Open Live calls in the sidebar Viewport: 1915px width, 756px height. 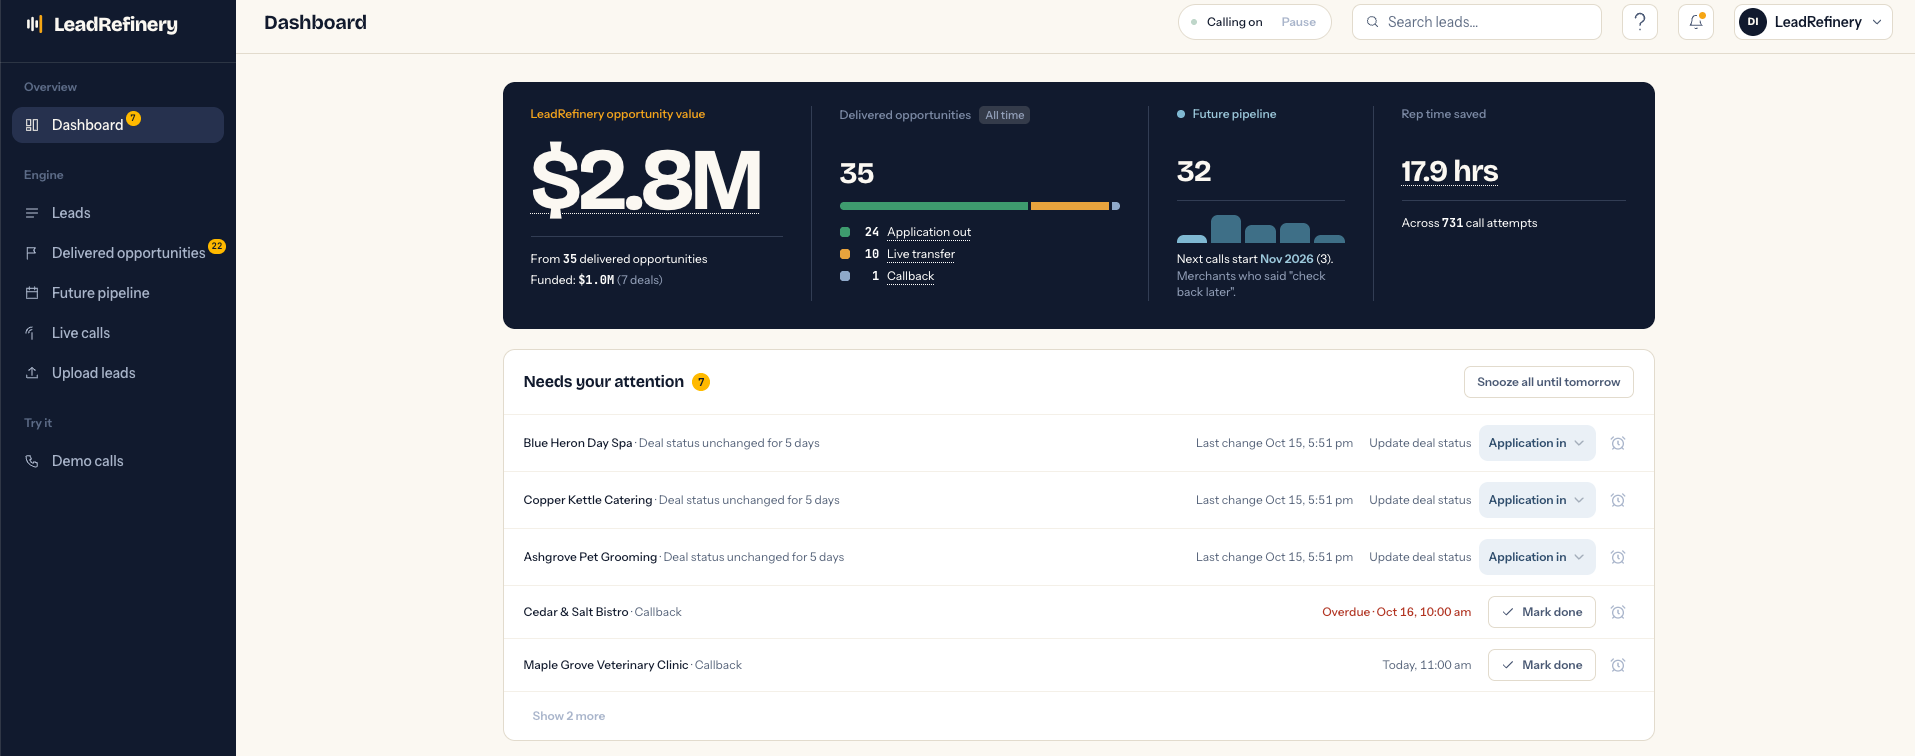pos(118,333)
